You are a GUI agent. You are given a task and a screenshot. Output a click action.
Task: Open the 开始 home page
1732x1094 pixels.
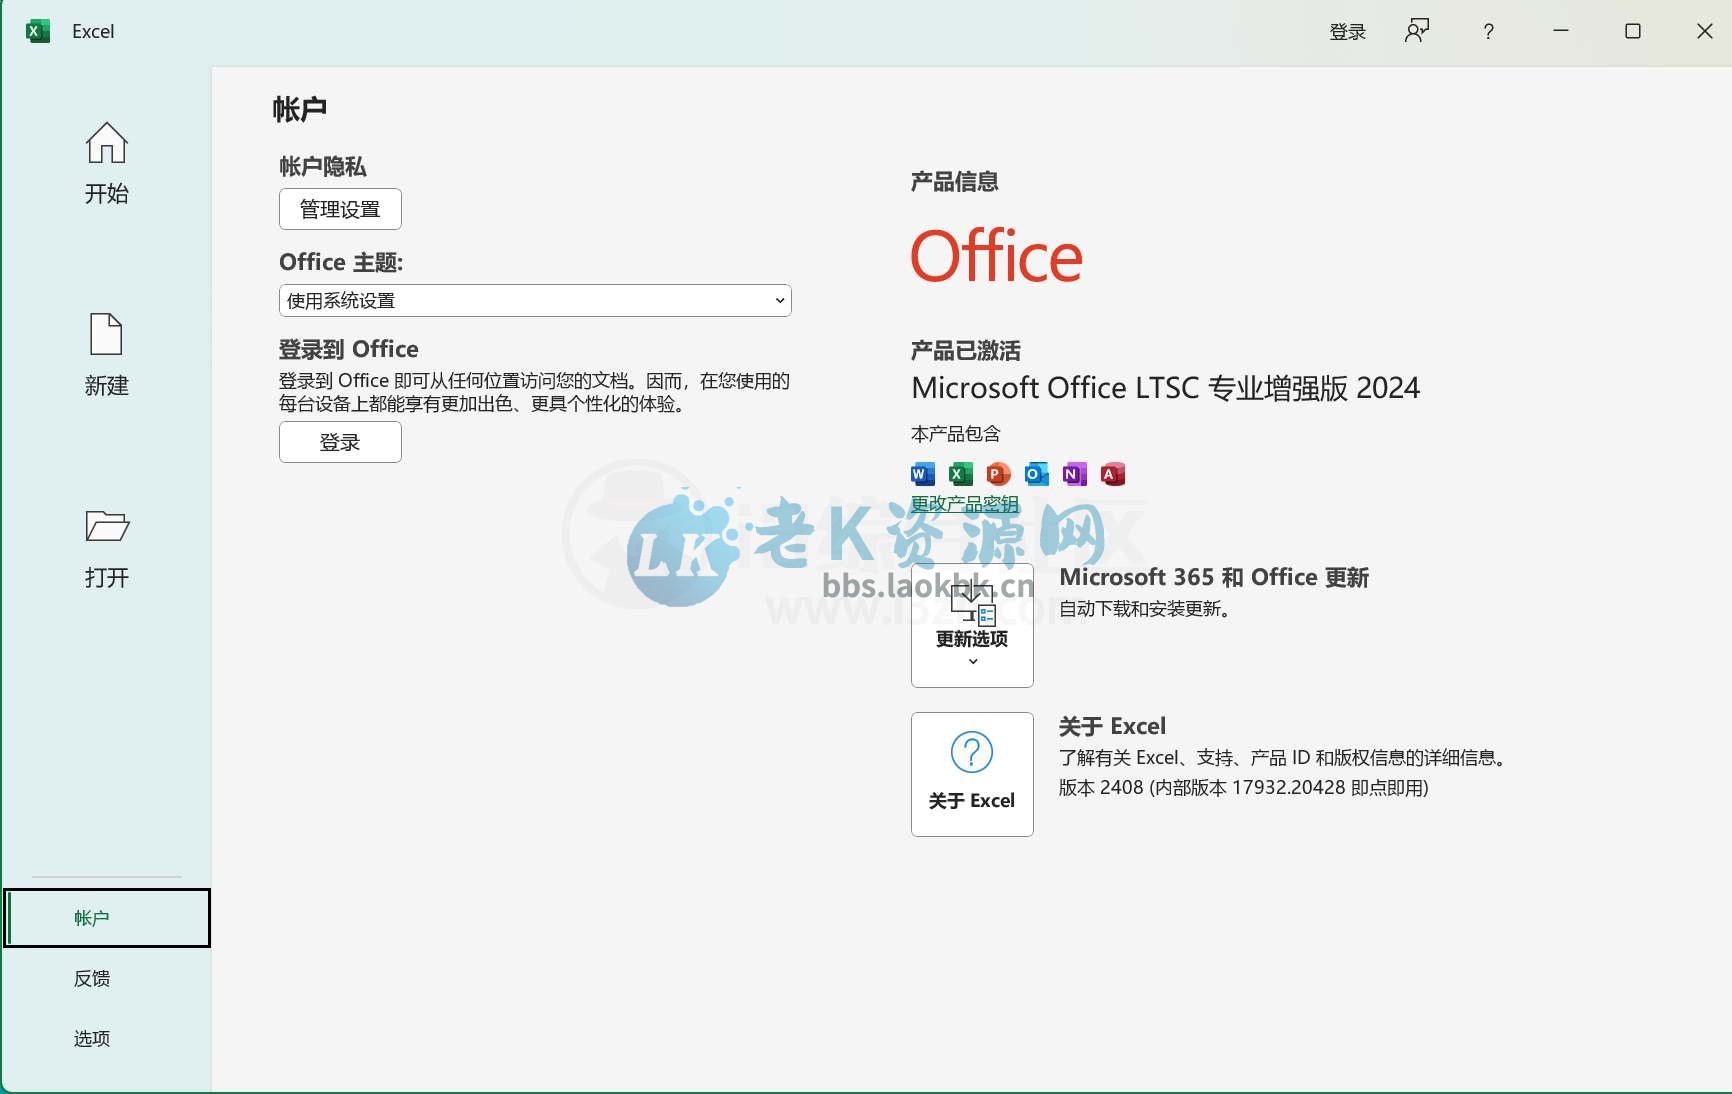[x=106, y=163]
